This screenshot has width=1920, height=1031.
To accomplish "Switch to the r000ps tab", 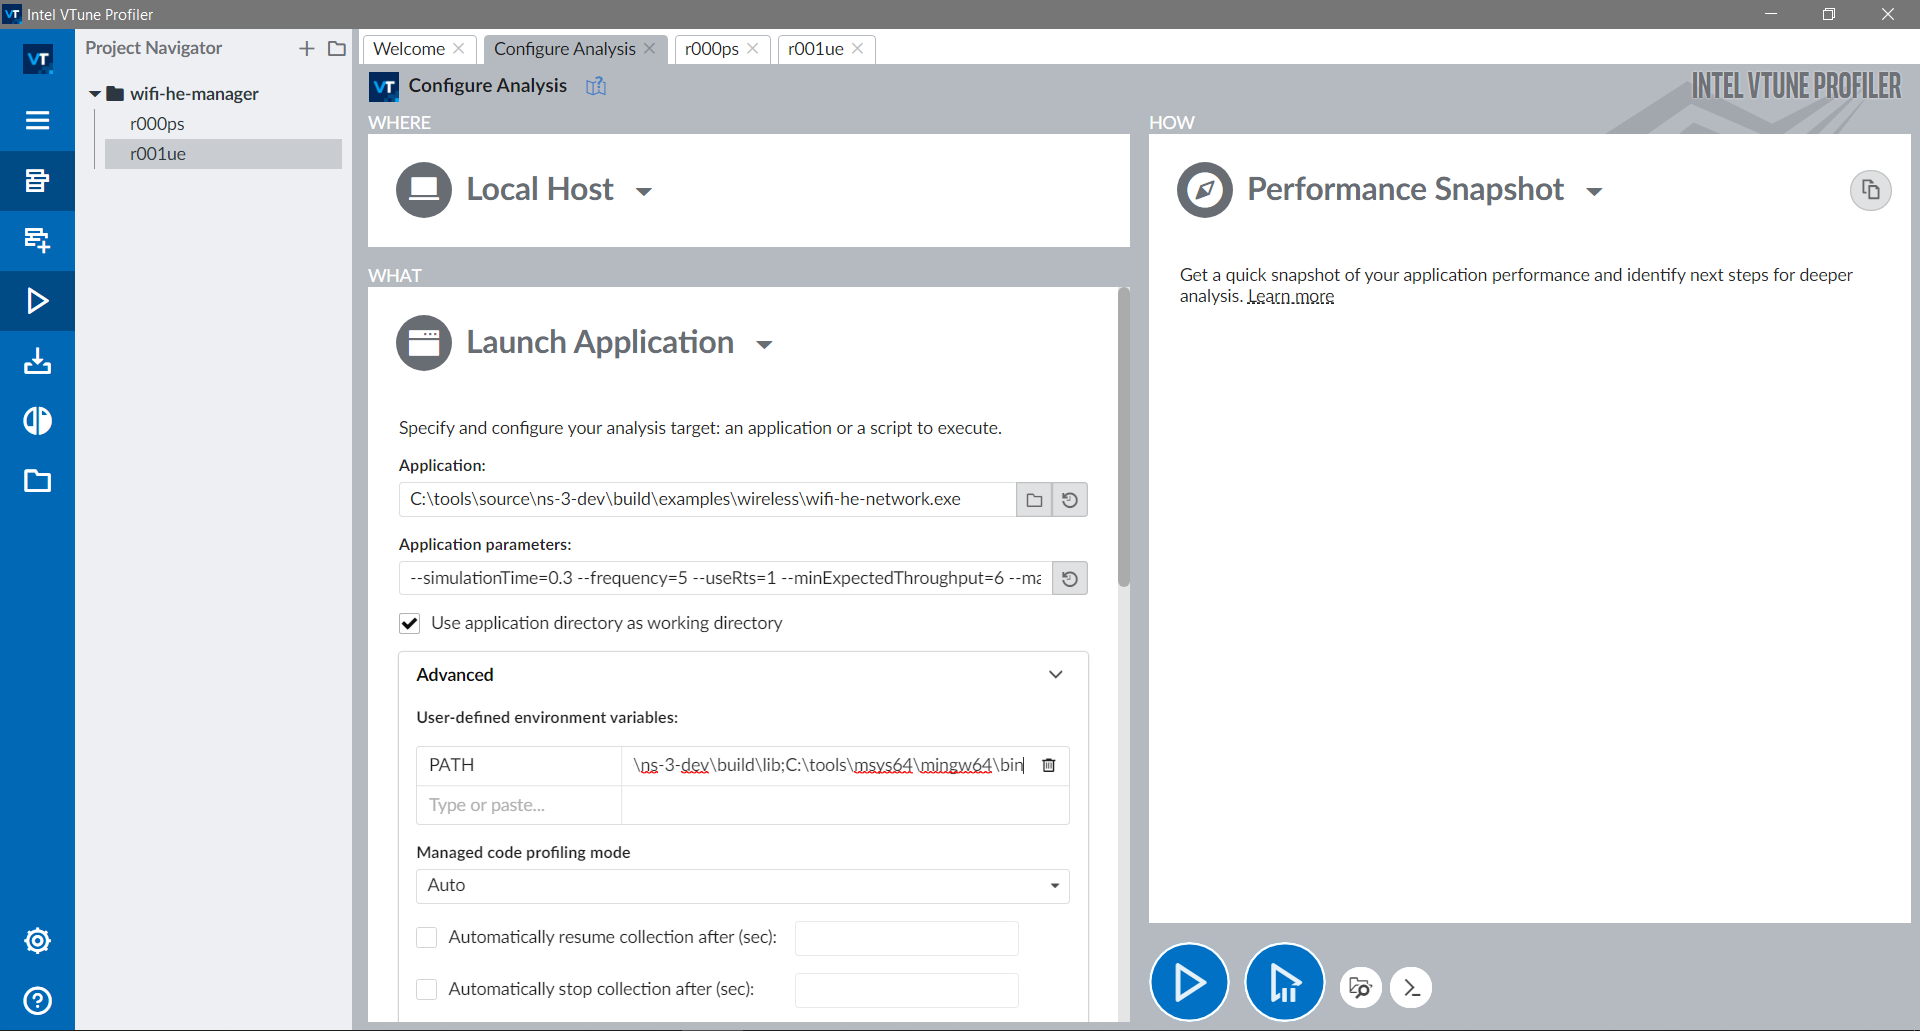I will (x=712, y=48).
